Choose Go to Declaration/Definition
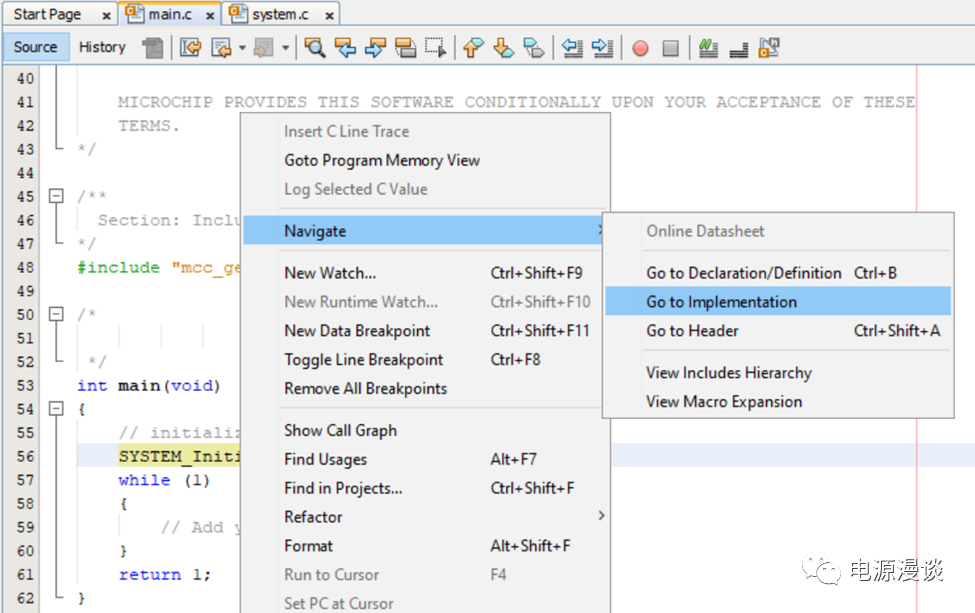This screenshot has width=975, height=613. coord(743,273)
